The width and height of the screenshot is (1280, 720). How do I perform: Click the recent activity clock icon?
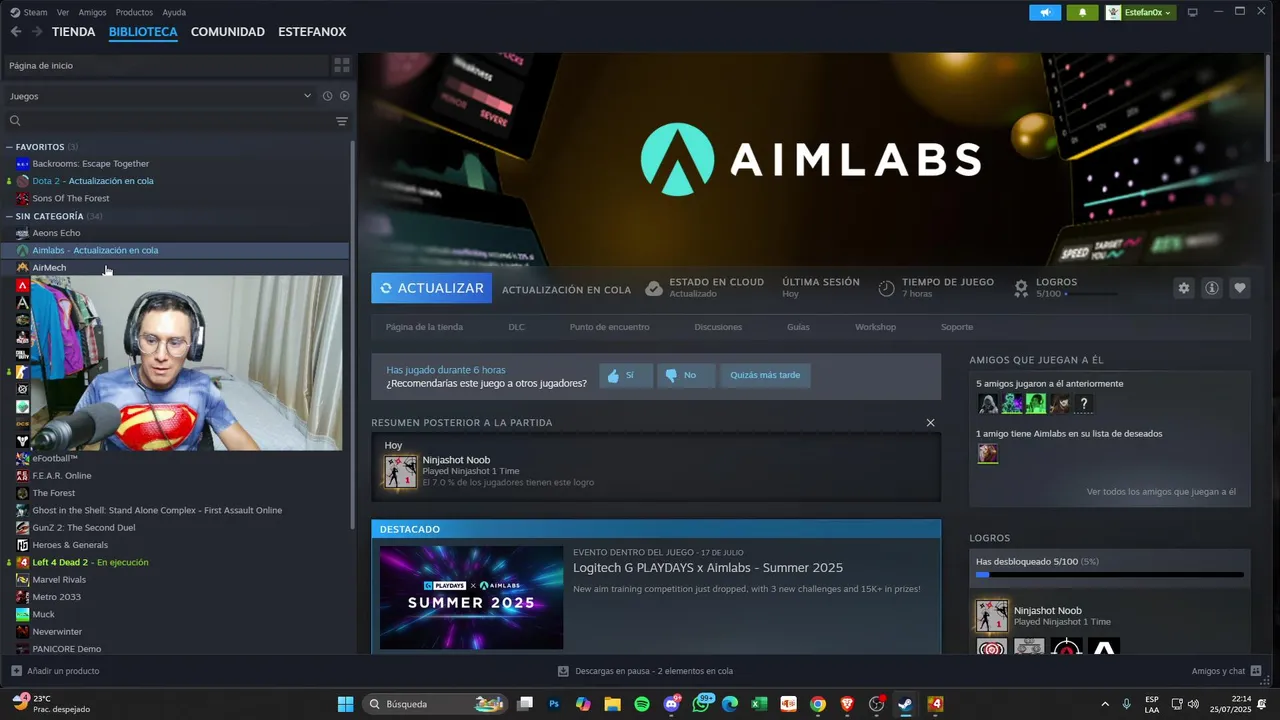(327, 96)
